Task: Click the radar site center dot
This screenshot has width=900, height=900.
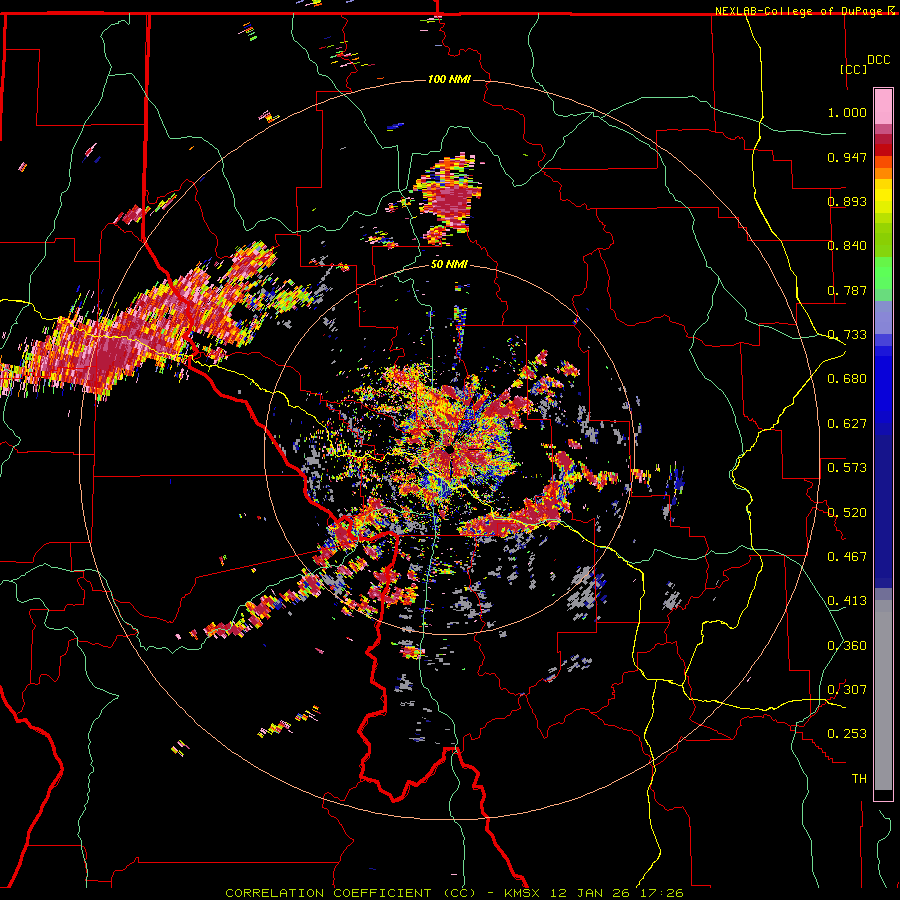Action: [449, 449]
